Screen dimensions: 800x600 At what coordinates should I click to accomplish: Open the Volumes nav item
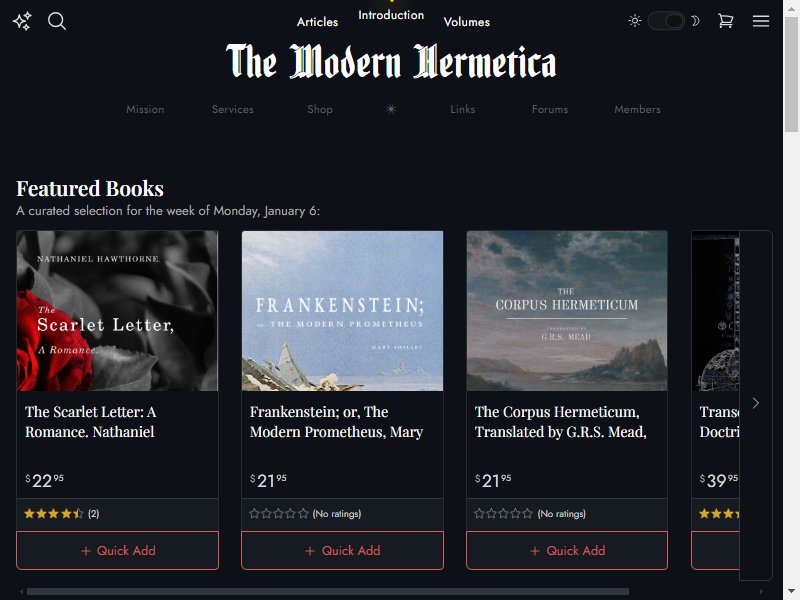[x=466, y=22]
